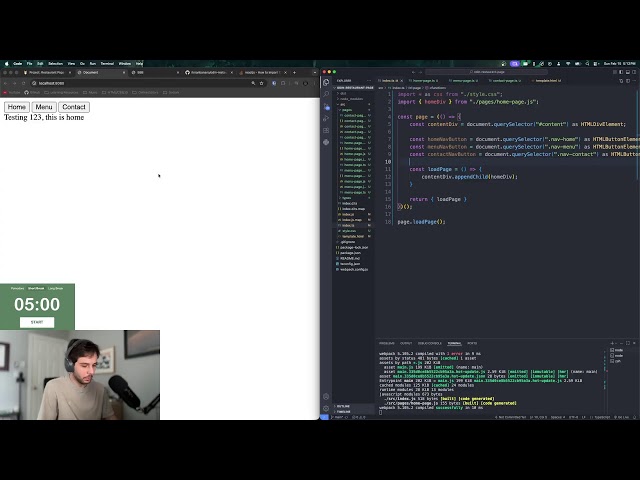This screenshot has height=480, width=640.
Task: Open the Explorer view in VS Code activity bar
Action: pyautogui.click(x=326, y=82)
